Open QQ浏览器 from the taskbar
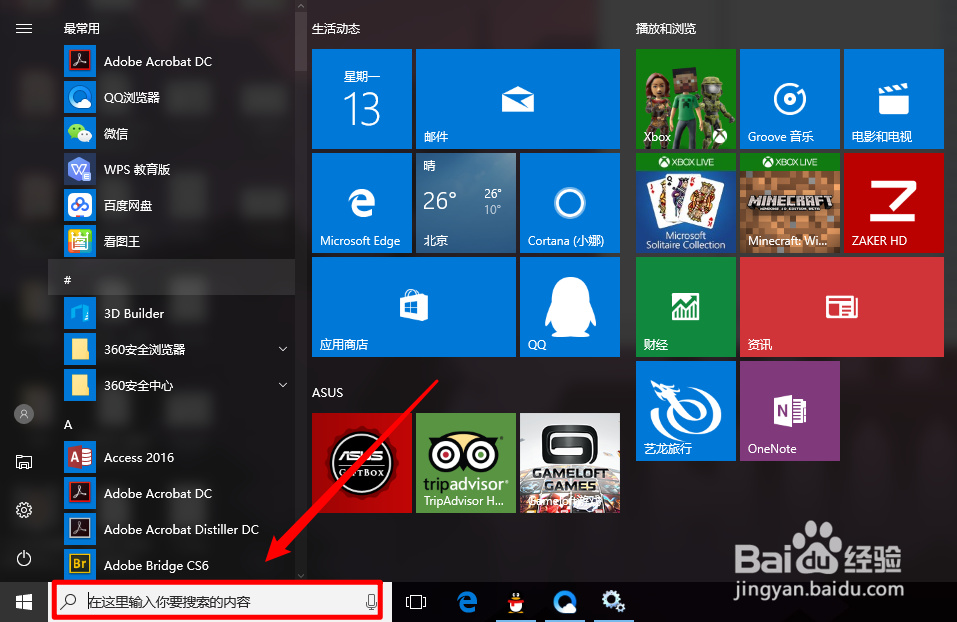This screenshot has width=957, height=622. (565, 602)
